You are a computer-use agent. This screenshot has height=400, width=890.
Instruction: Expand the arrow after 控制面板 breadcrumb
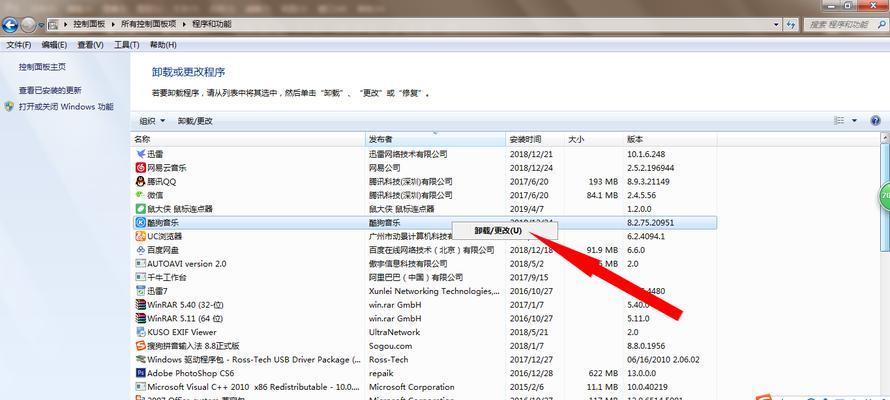click(116, 24)
